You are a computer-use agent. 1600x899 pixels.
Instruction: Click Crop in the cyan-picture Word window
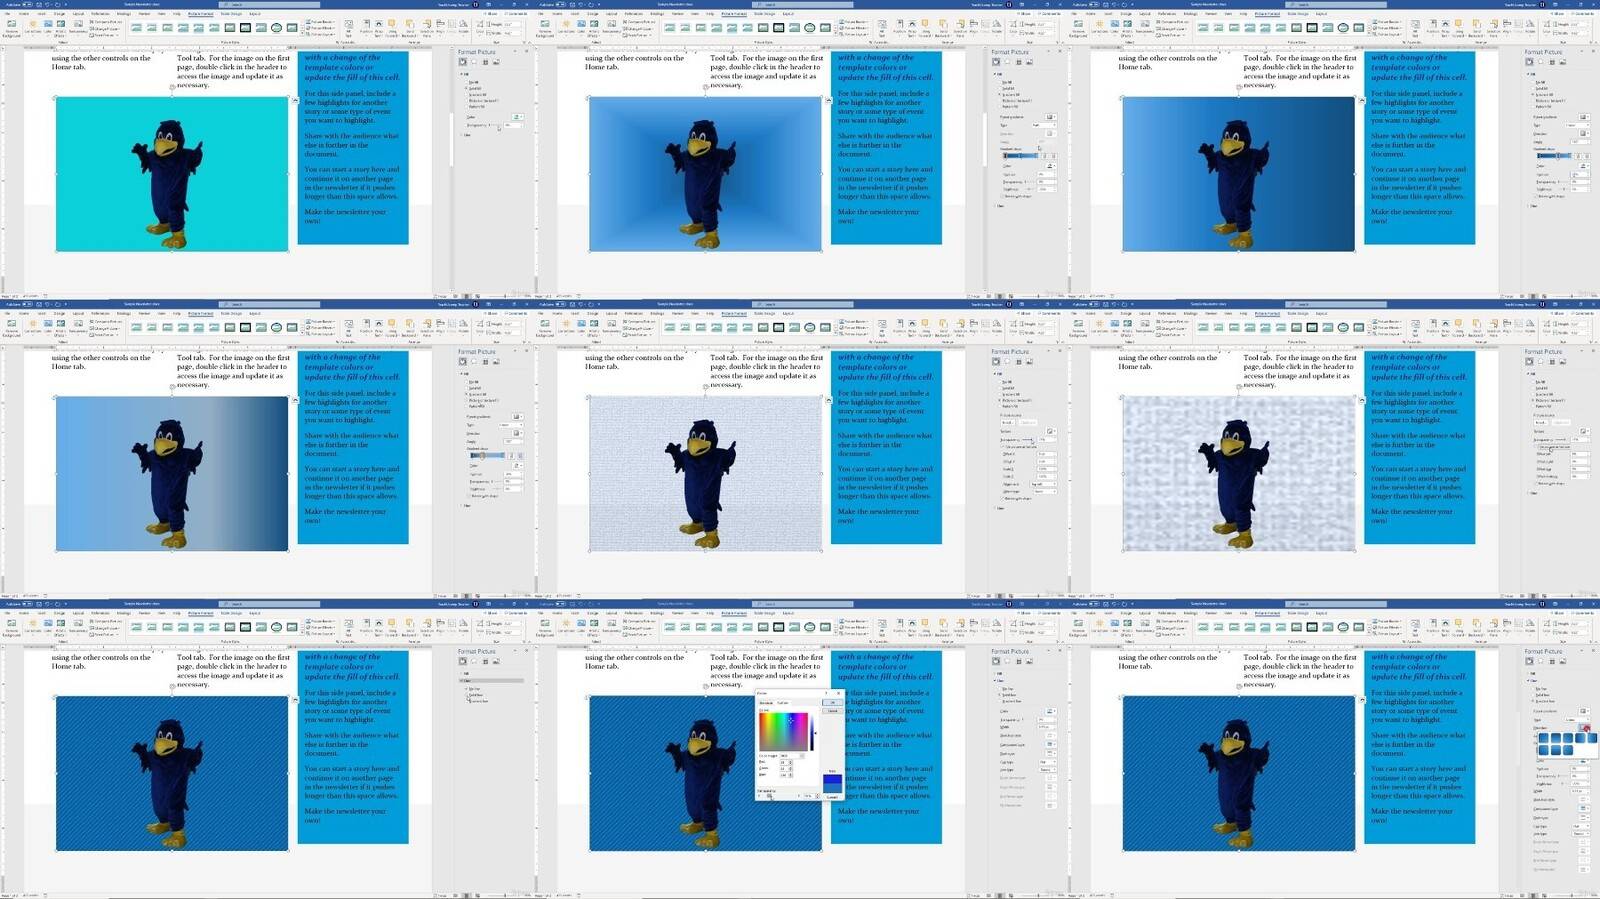click(479, 27)
